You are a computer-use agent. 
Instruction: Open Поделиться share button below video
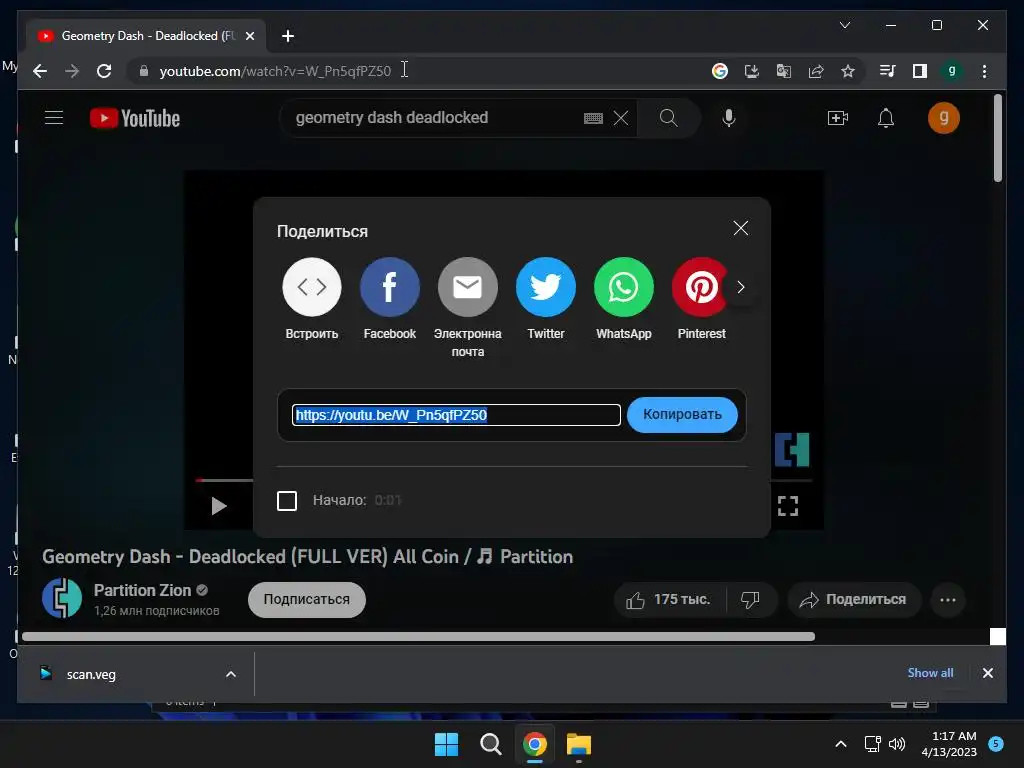(x=854, y=600)
